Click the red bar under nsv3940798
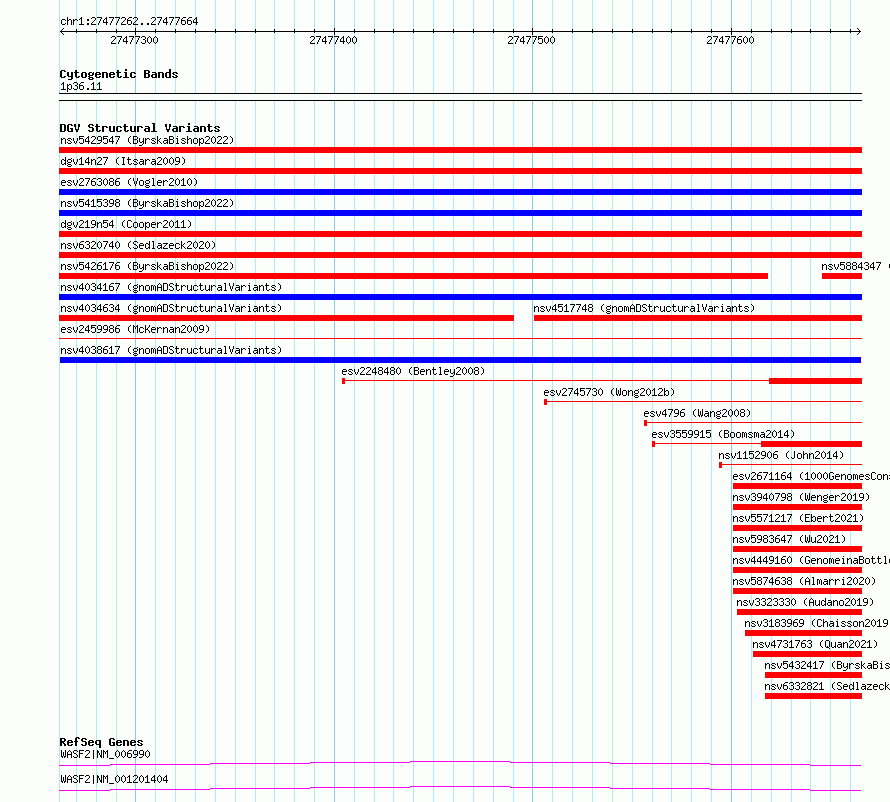 tap(797, 507)
